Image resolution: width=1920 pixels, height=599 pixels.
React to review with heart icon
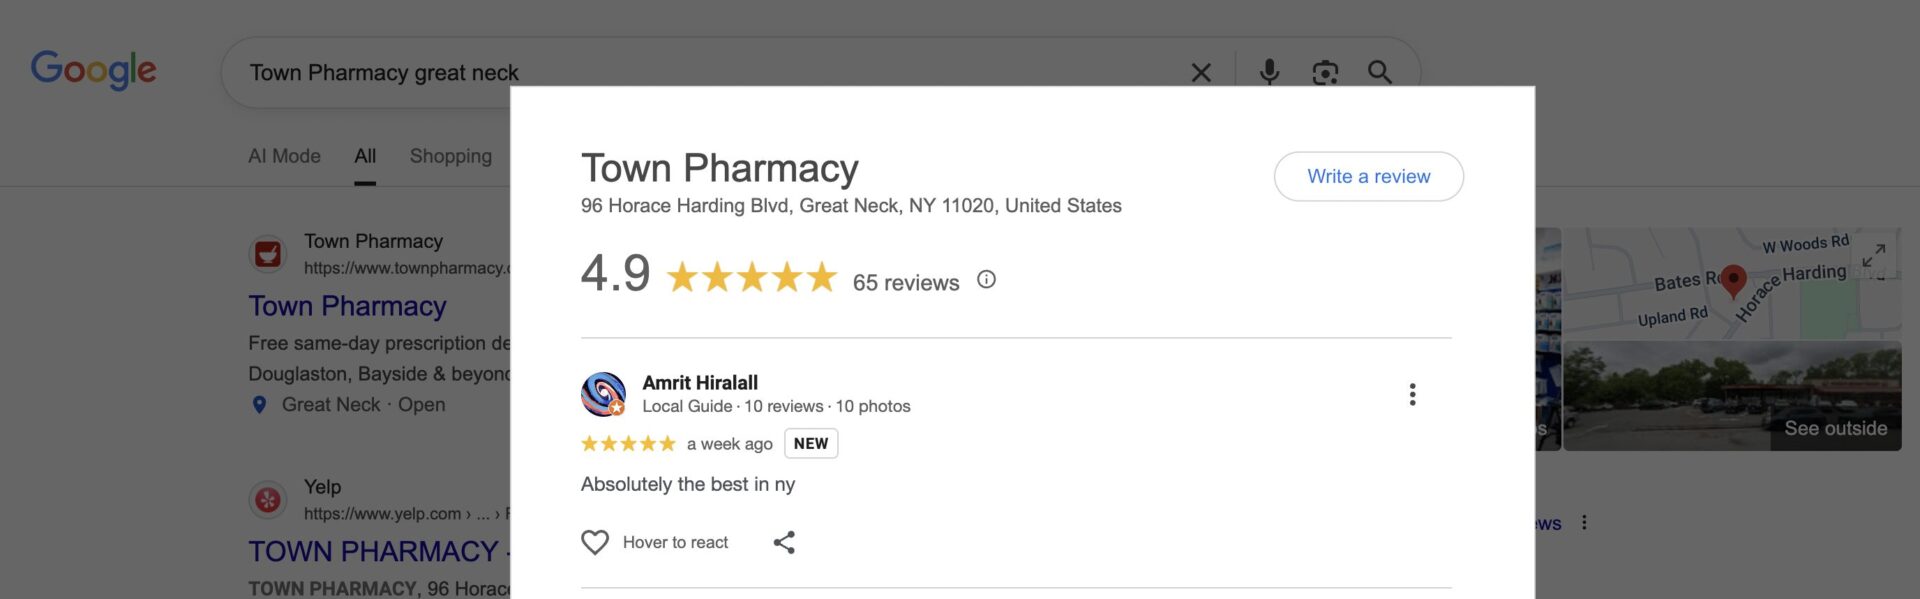(x=595, y=542)
